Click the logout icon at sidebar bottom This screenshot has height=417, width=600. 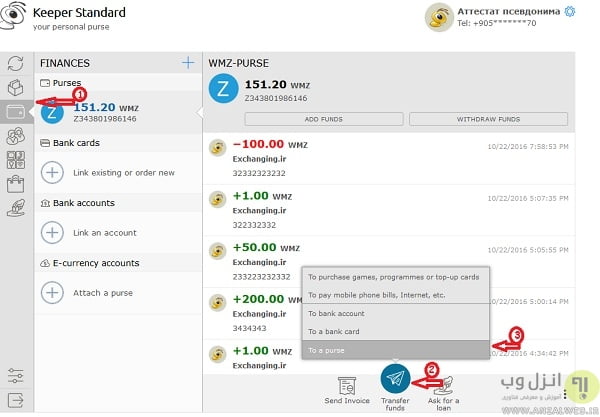point(15,400)
